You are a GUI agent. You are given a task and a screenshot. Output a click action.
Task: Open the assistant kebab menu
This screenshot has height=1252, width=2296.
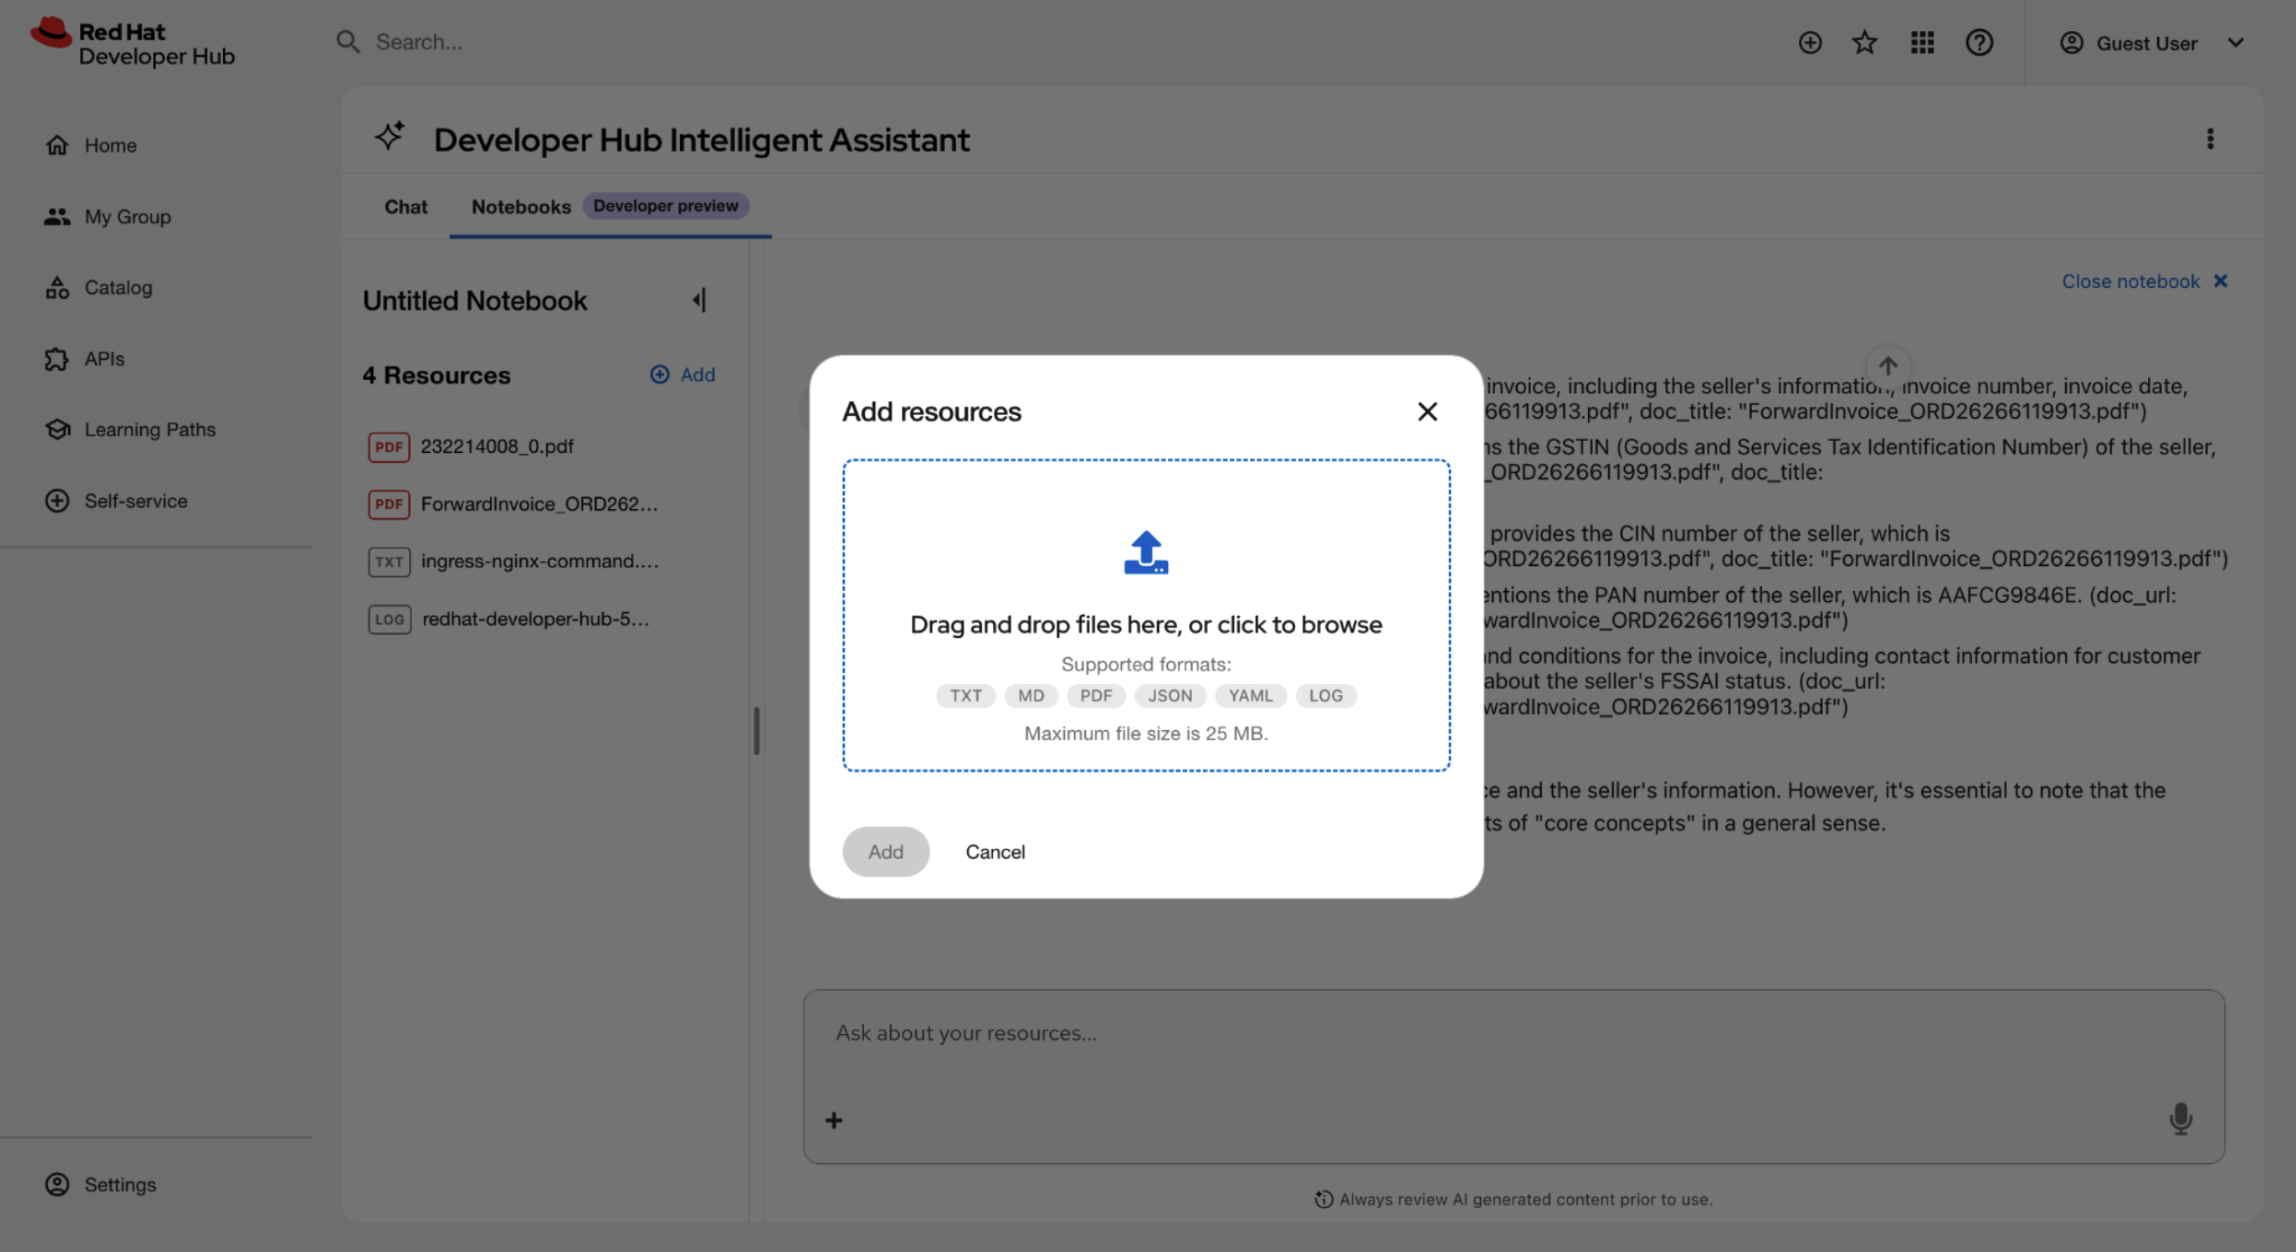pyautogui.click(x=2210, y=139)
